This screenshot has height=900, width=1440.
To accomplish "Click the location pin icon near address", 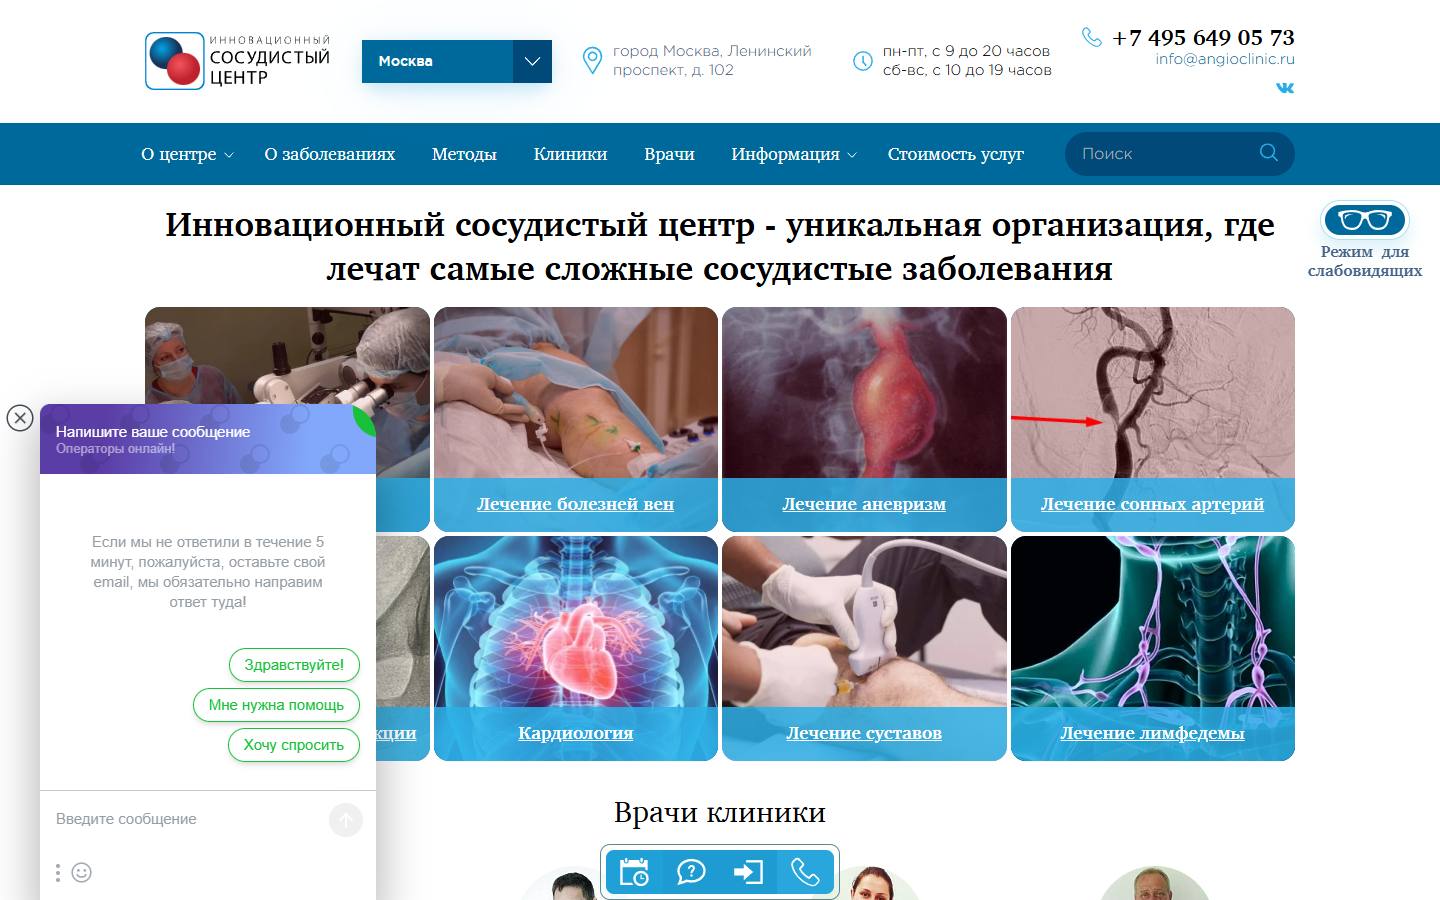I will [x=592, y=61].
